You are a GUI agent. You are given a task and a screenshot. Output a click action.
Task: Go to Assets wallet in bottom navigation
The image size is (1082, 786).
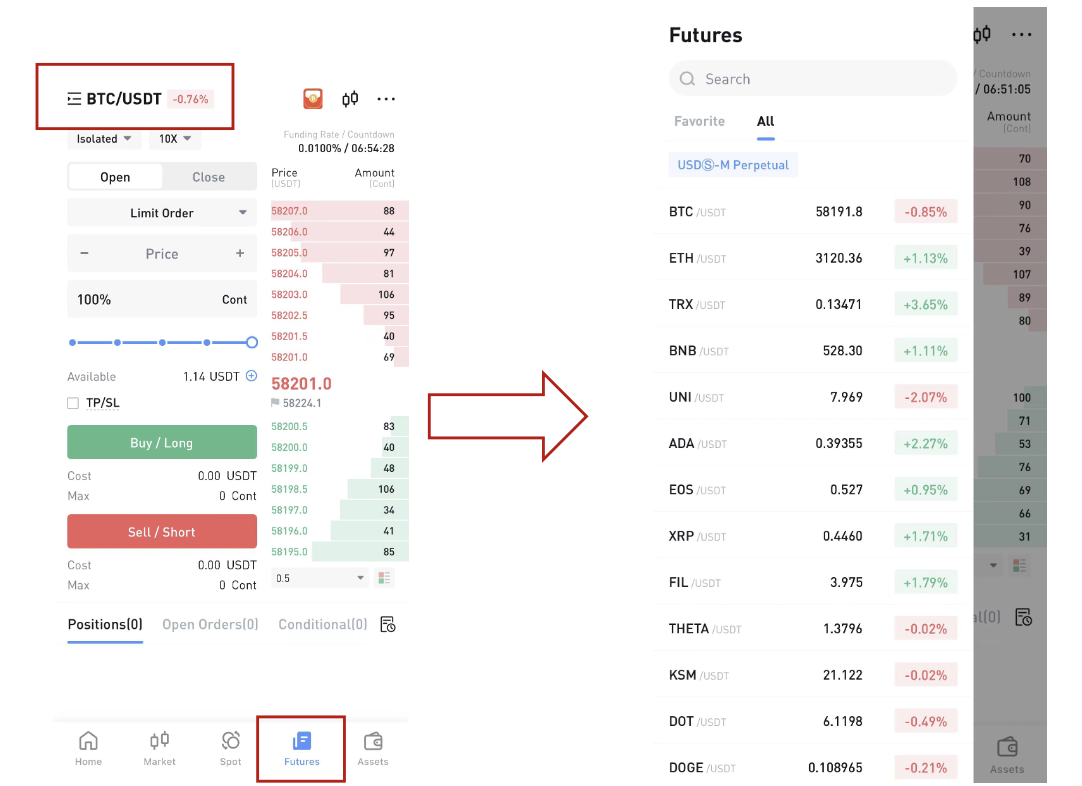coord(373,749)
